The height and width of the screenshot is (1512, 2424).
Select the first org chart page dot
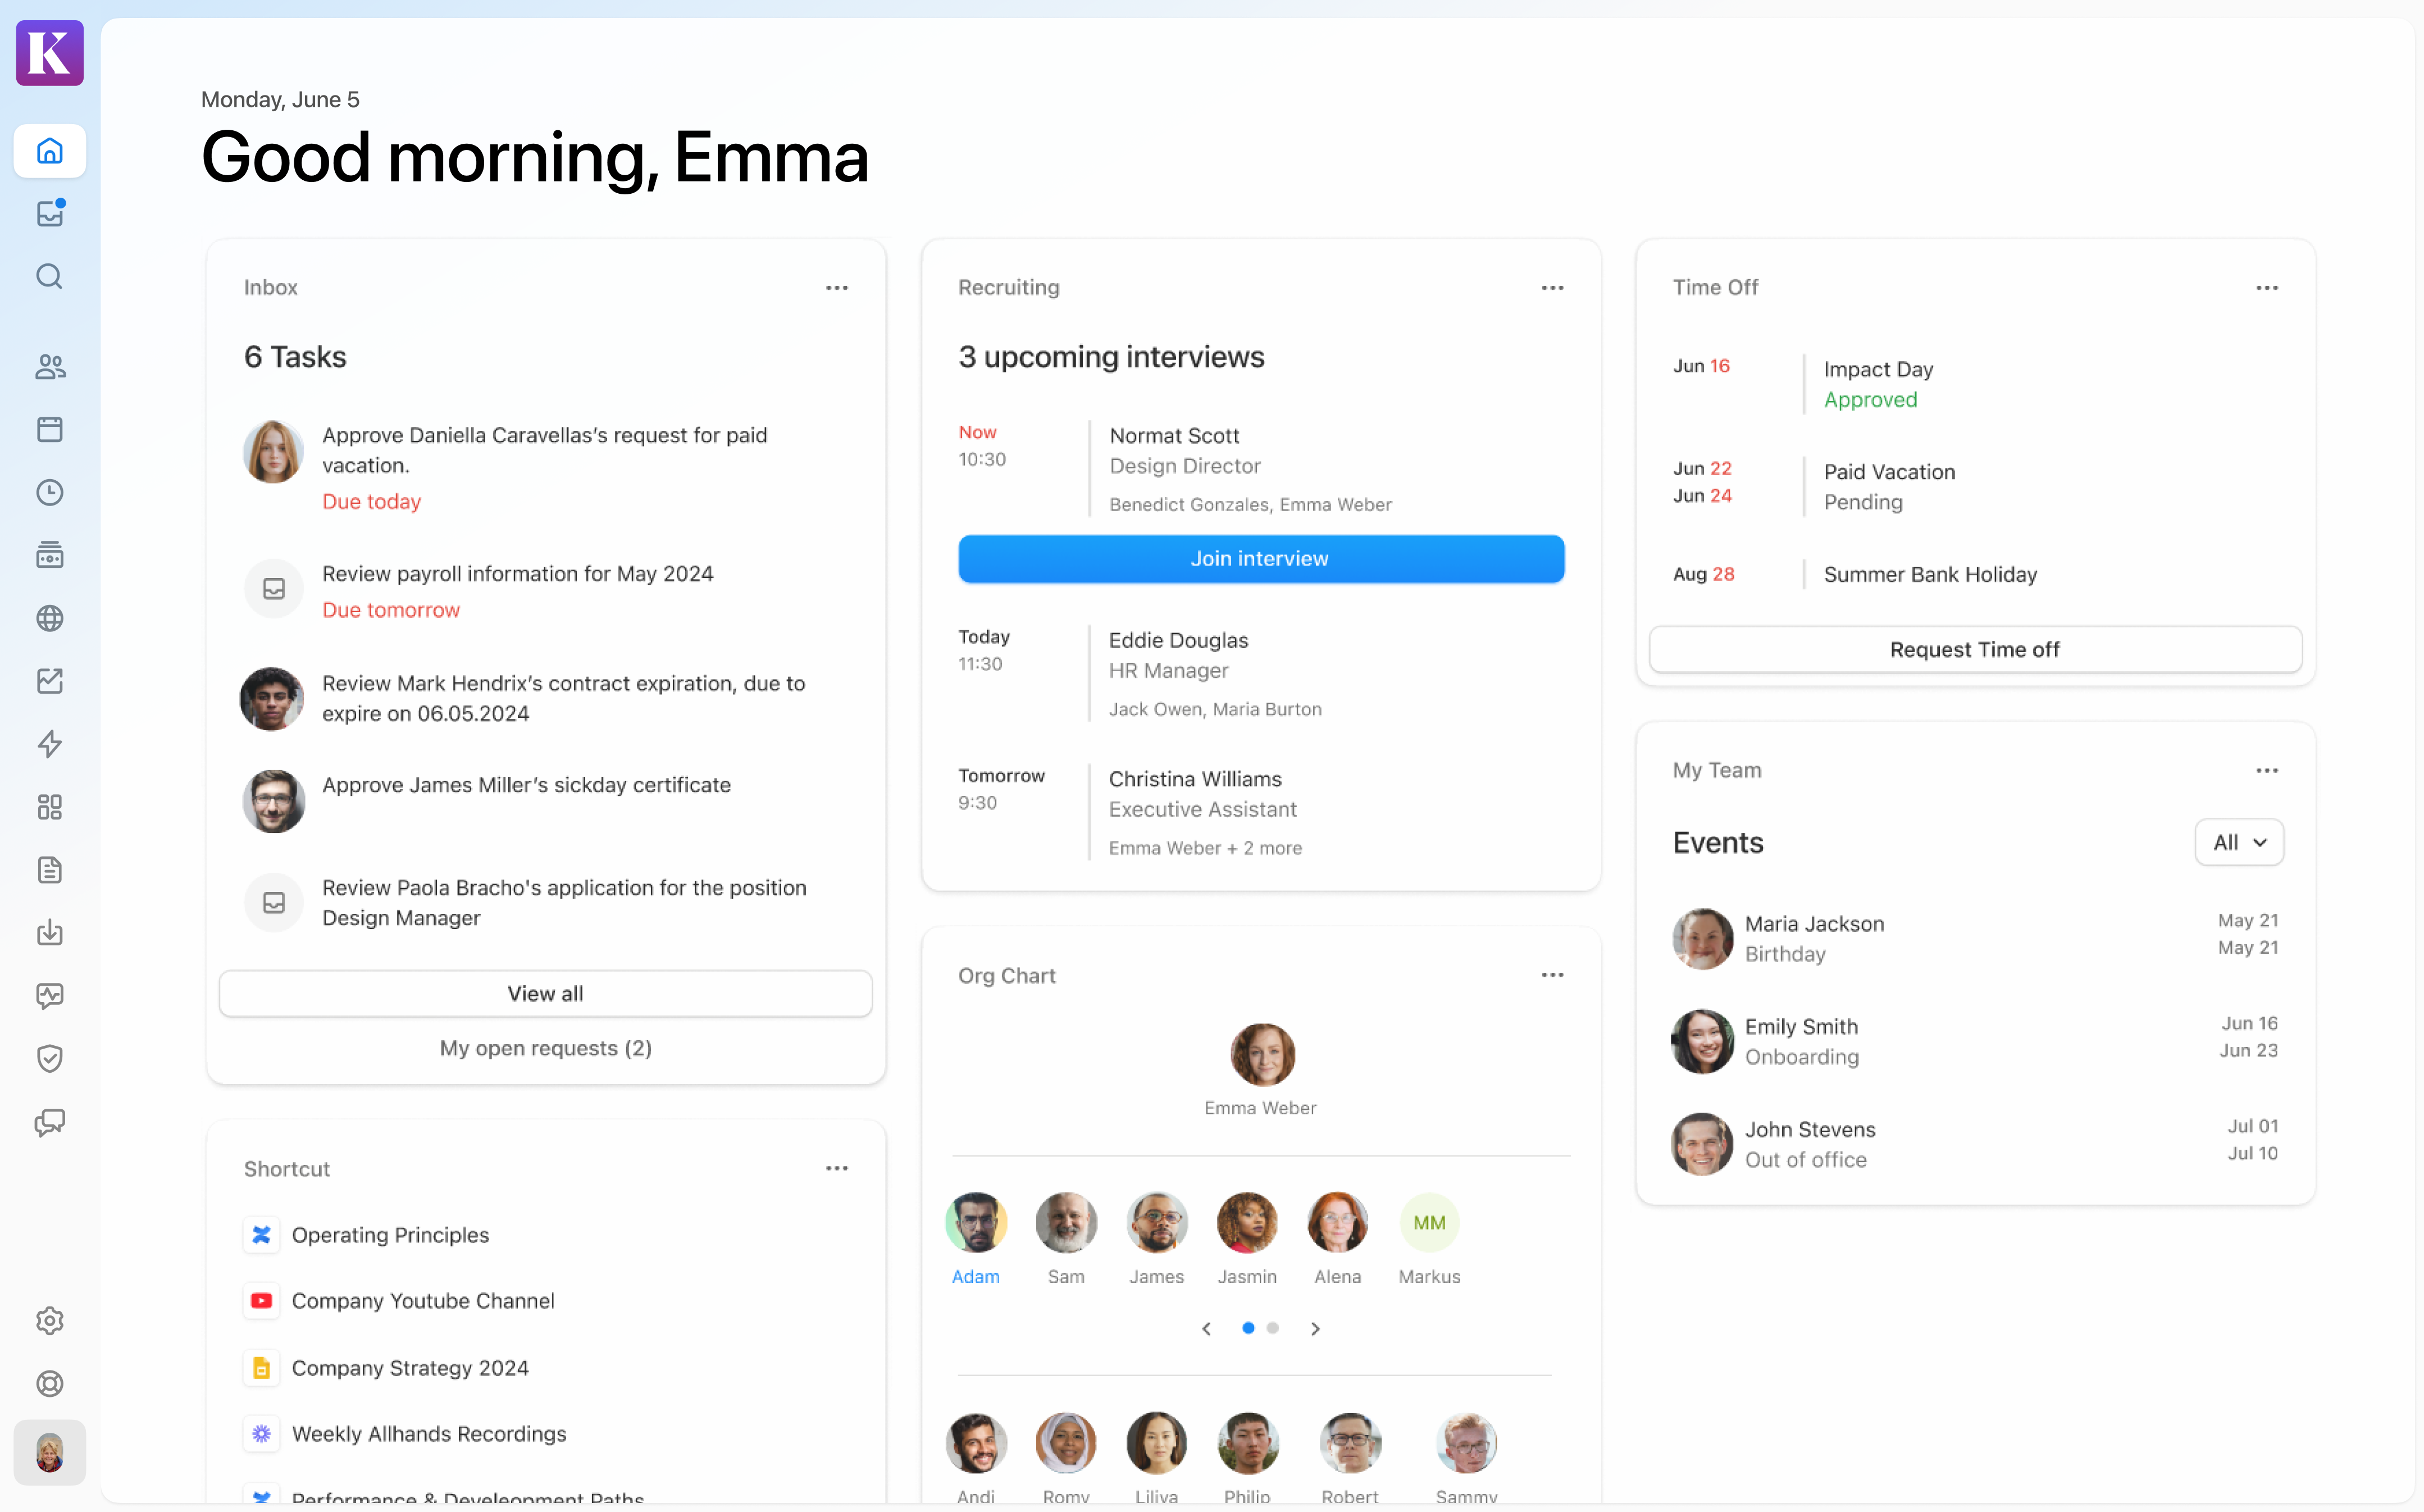click(1248, 1328)
